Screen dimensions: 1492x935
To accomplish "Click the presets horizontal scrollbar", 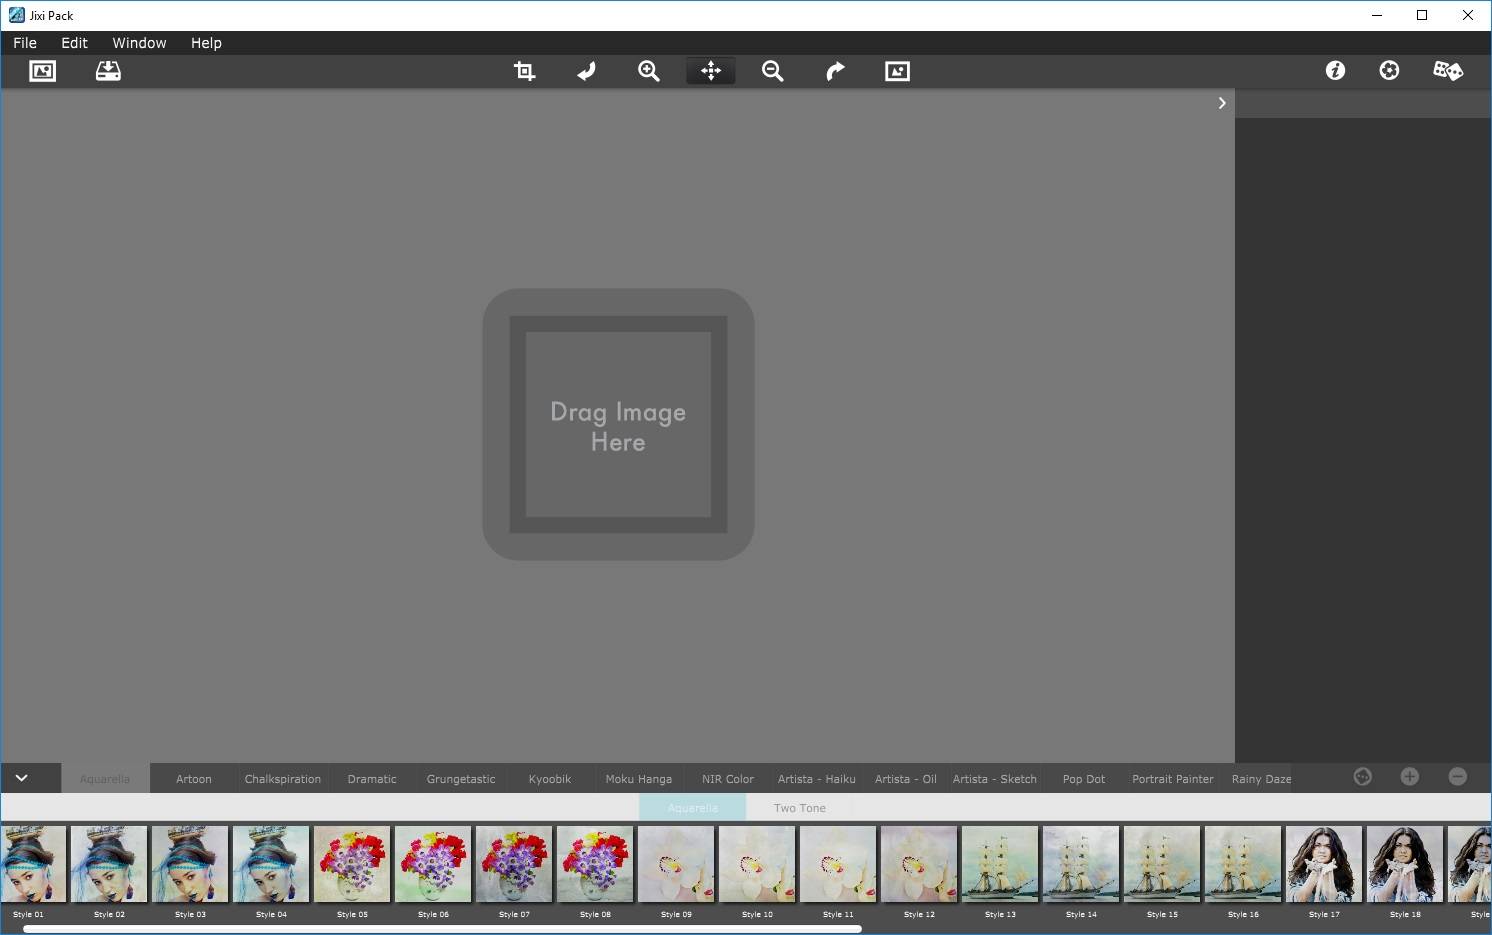I will tap(442, 929).
